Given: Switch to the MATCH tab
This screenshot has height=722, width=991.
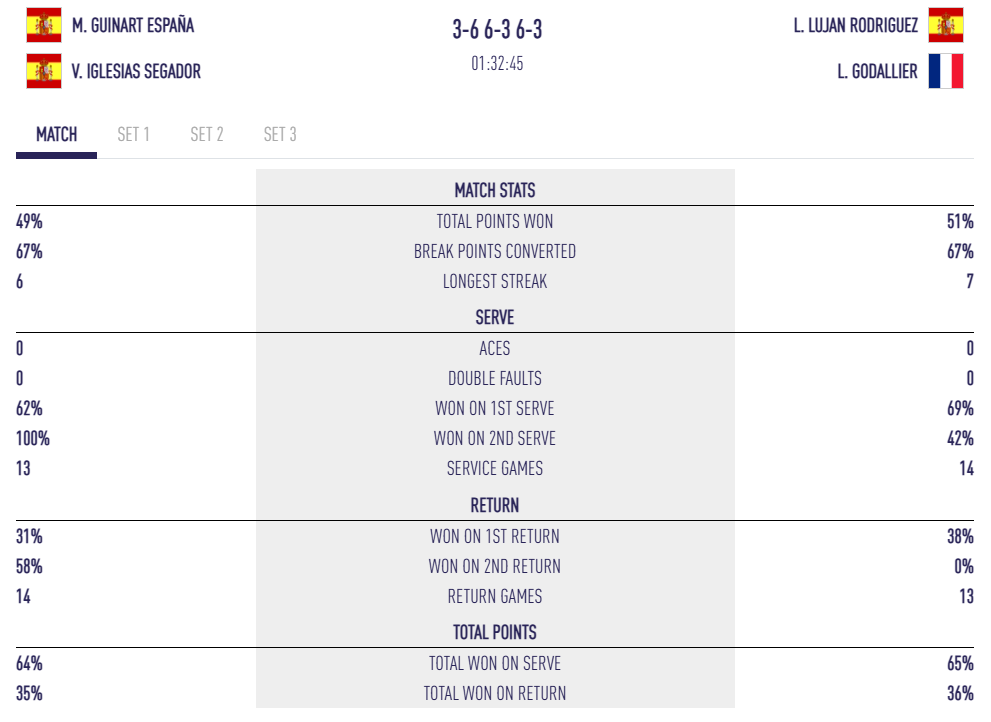Looking at the screenshot, I should click(56, 135).
